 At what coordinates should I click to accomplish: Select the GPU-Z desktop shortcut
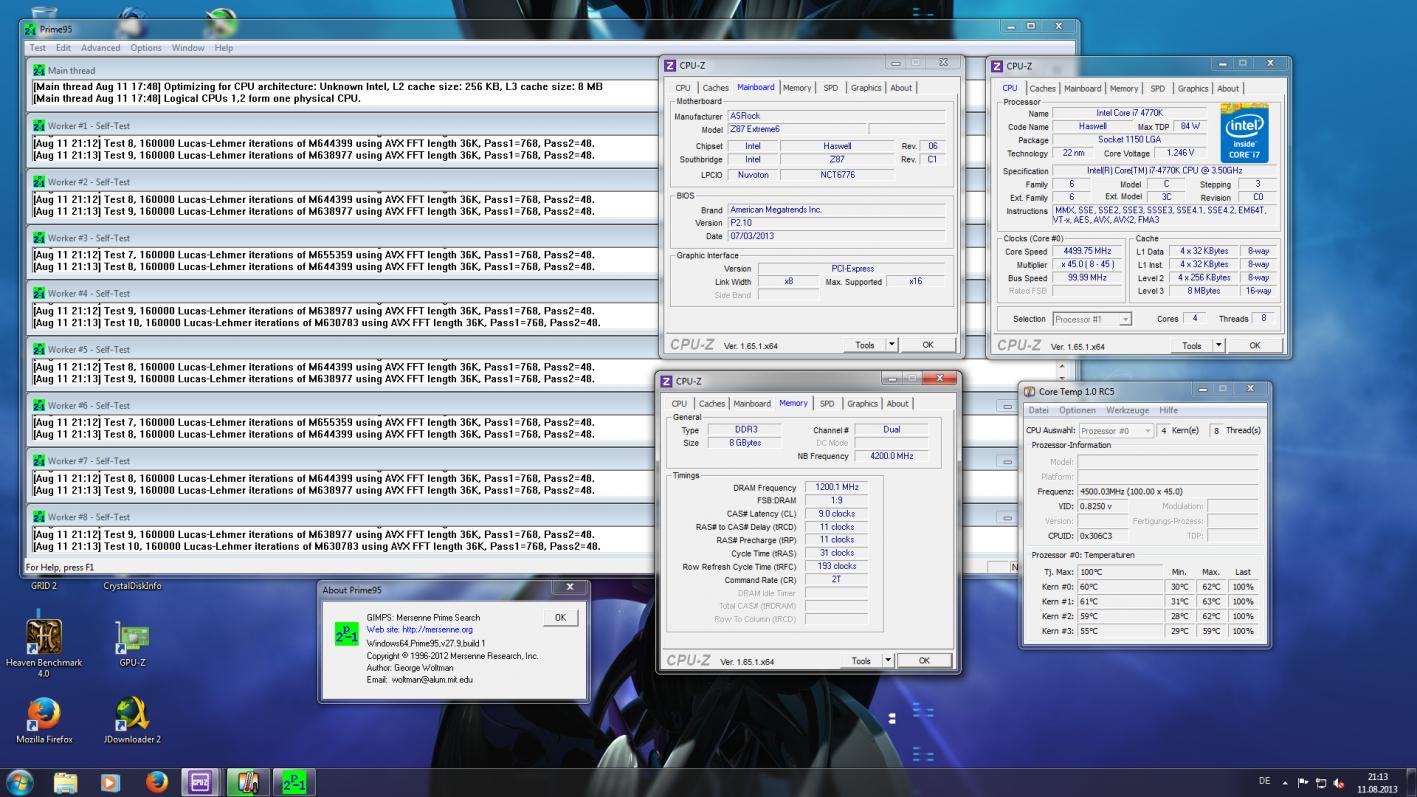tap(132, 646)
